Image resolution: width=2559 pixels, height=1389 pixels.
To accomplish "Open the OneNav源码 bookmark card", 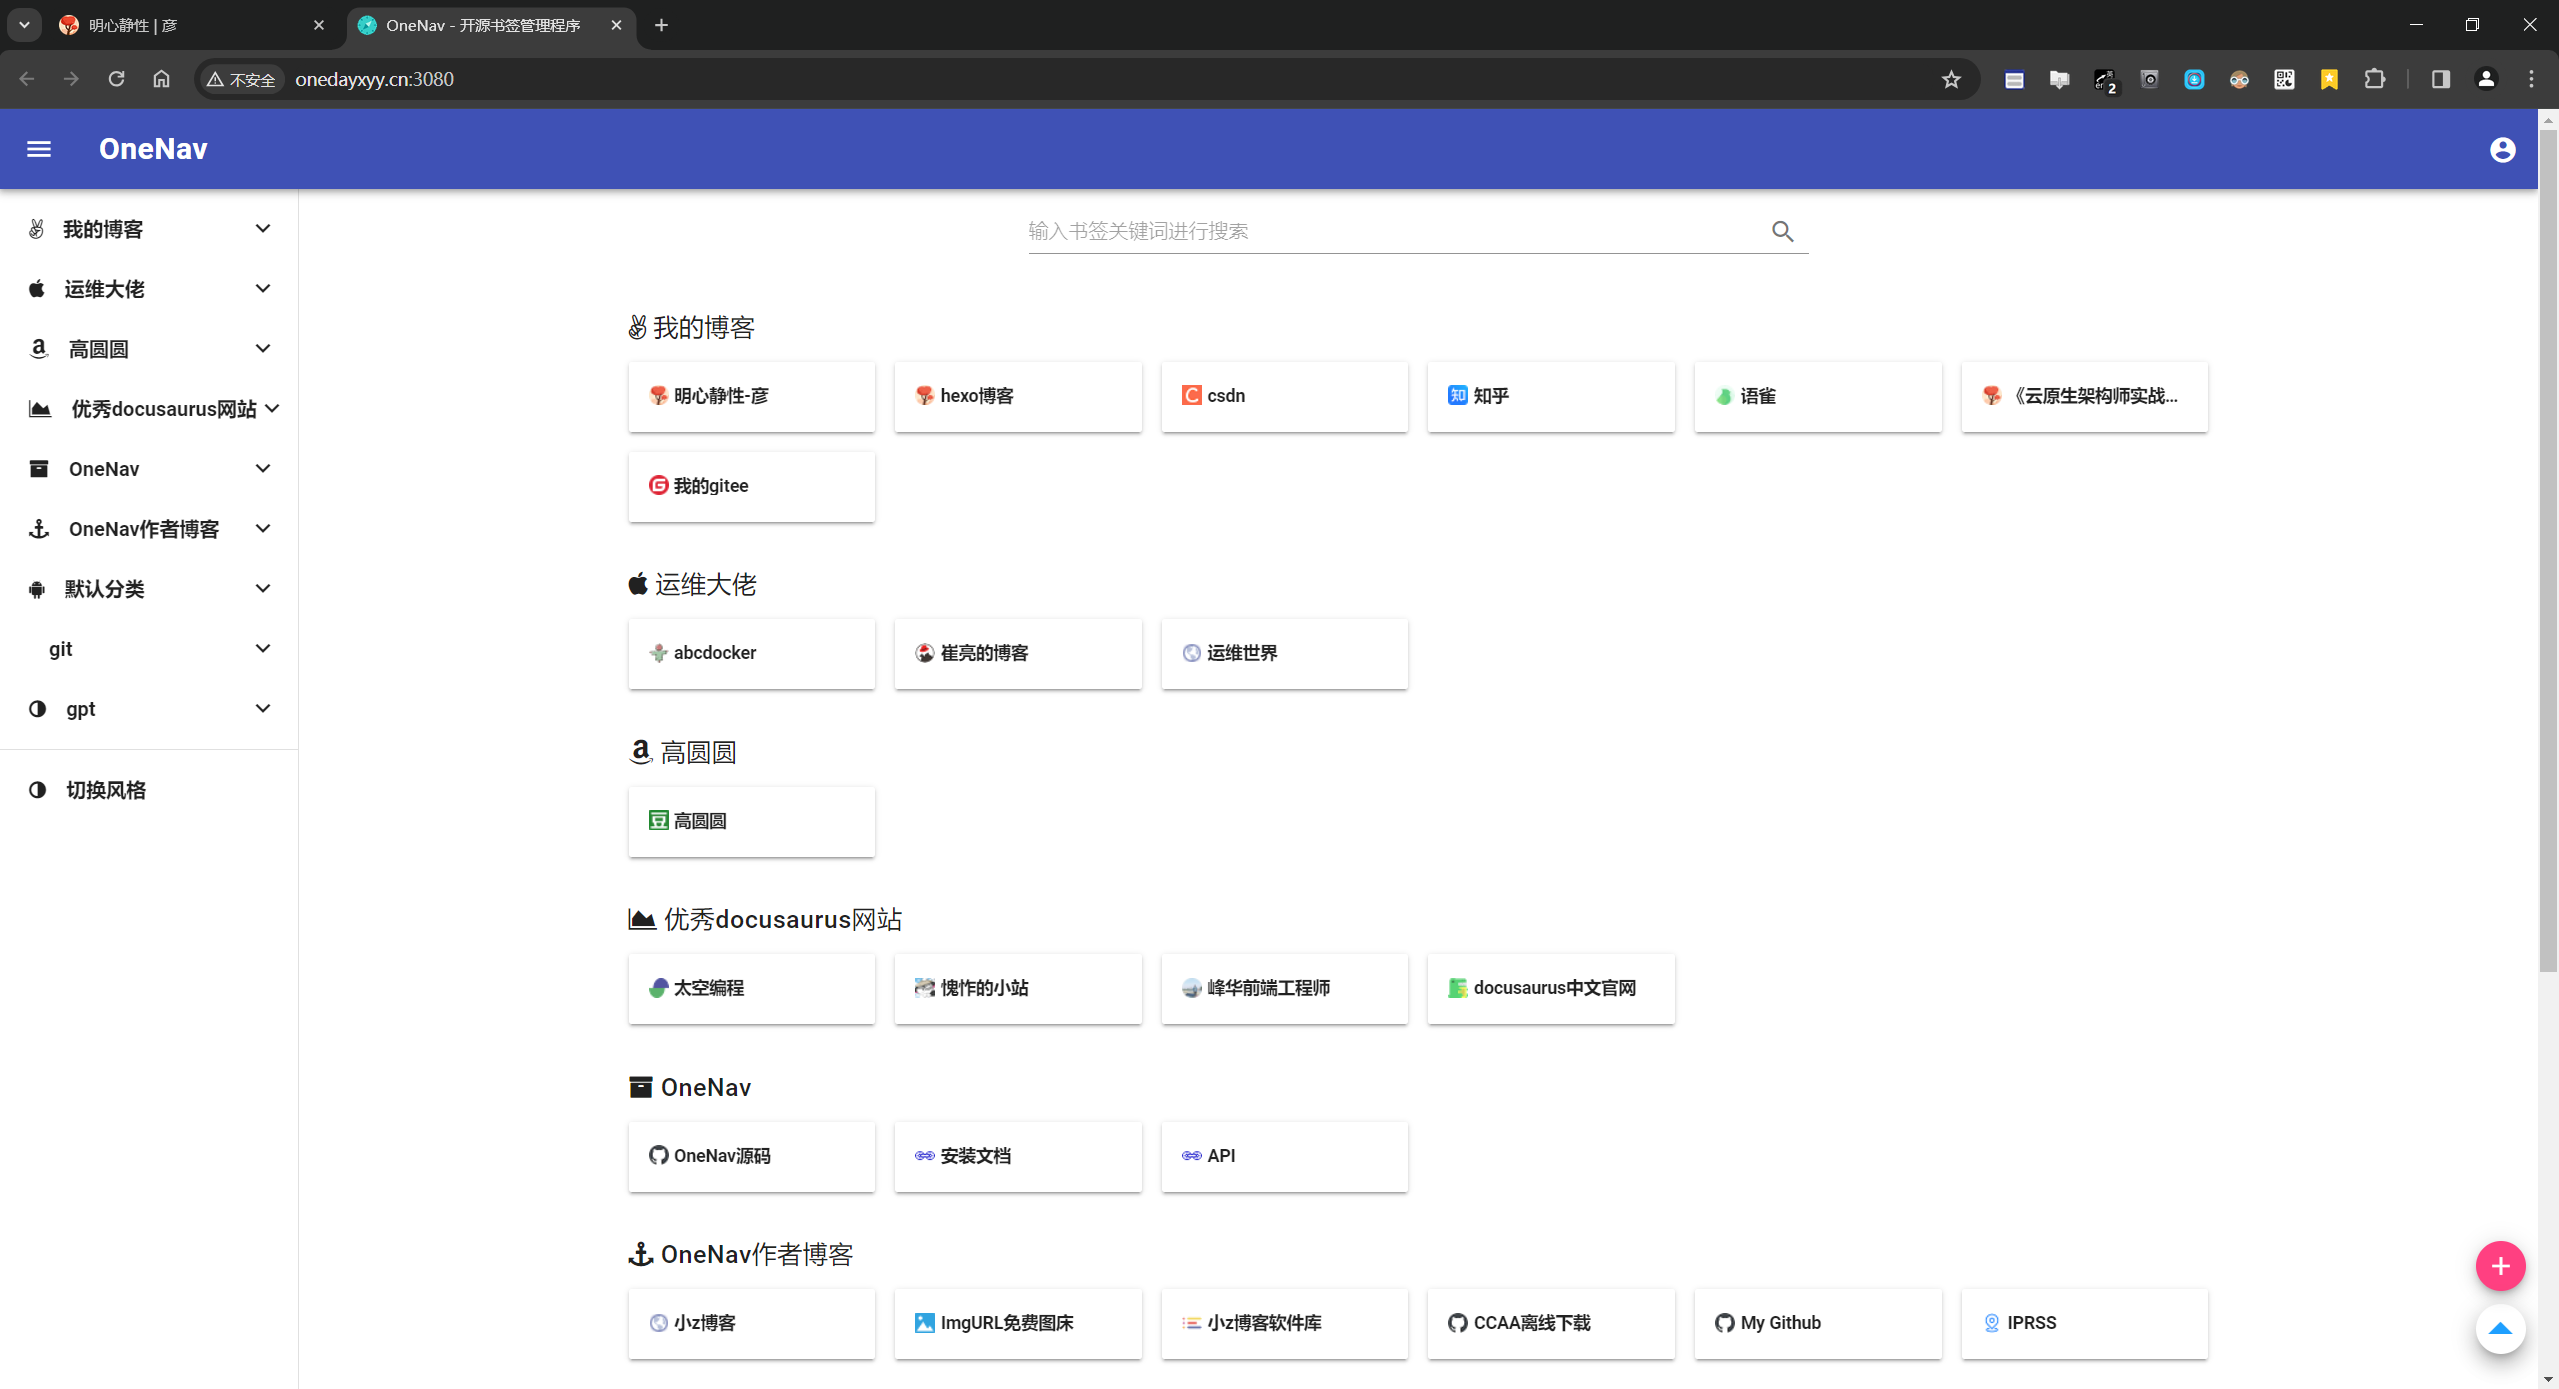I will [x=750, y=1156].
